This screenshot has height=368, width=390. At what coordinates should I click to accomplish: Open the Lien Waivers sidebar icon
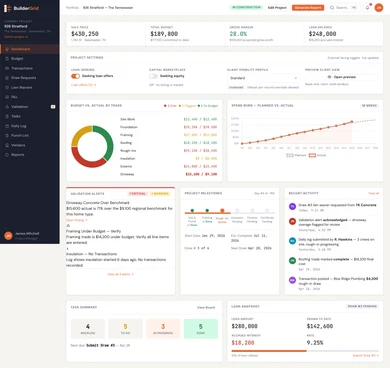(7, 88)
